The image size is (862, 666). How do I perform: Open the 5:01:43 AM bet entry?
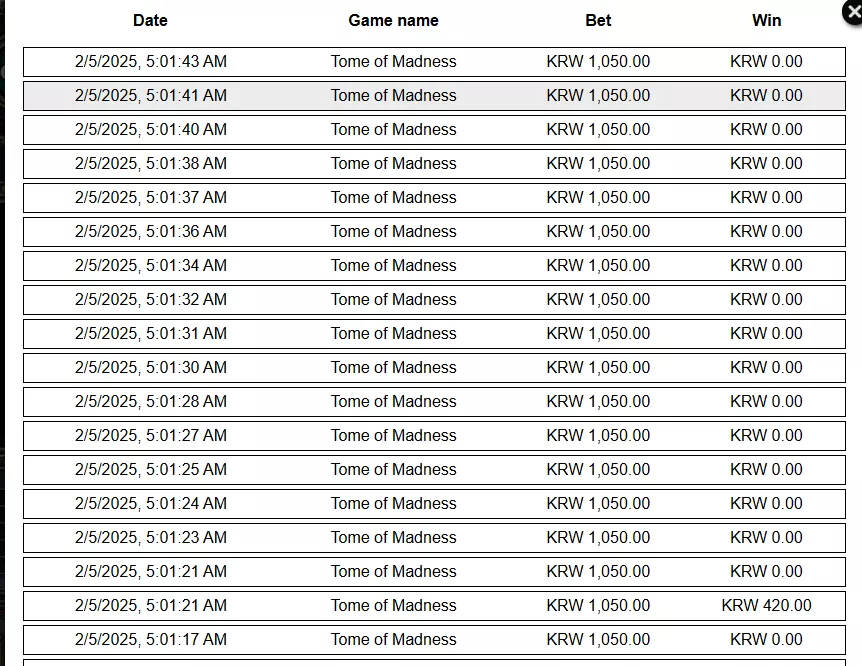434,62
